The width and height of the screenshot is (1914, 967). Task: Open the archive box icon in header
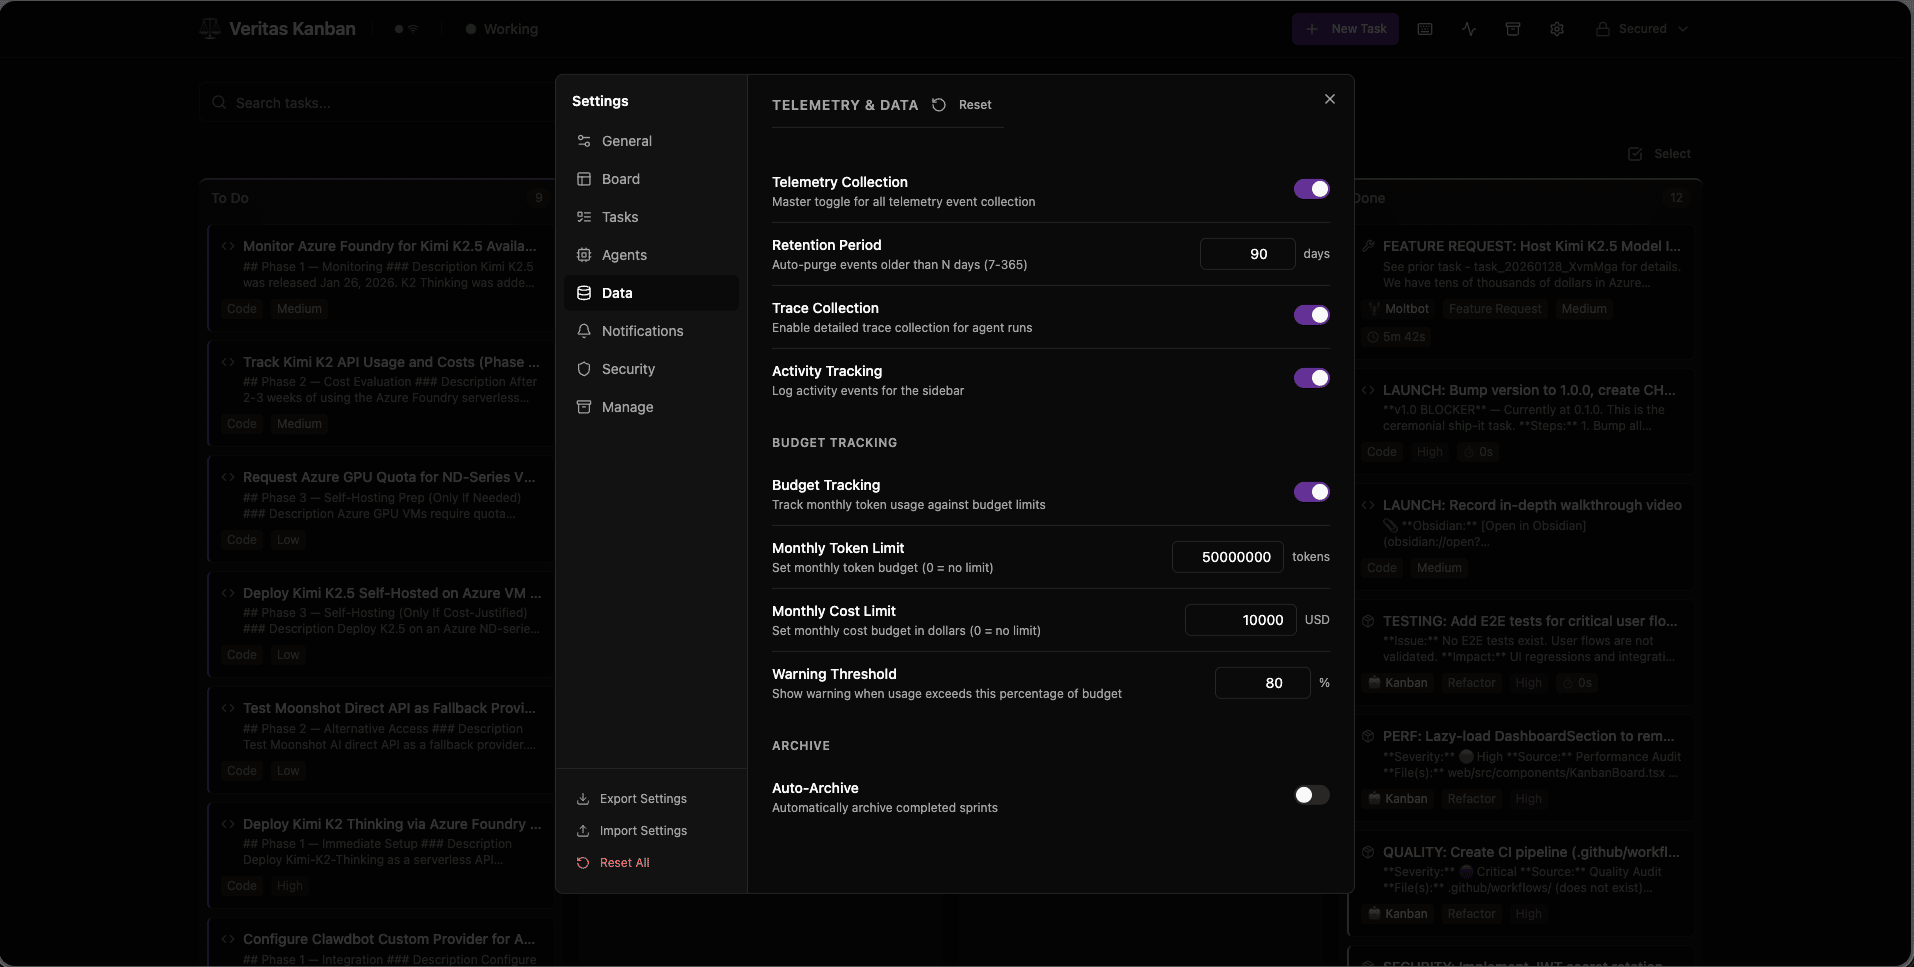[x=1512, y=29]
